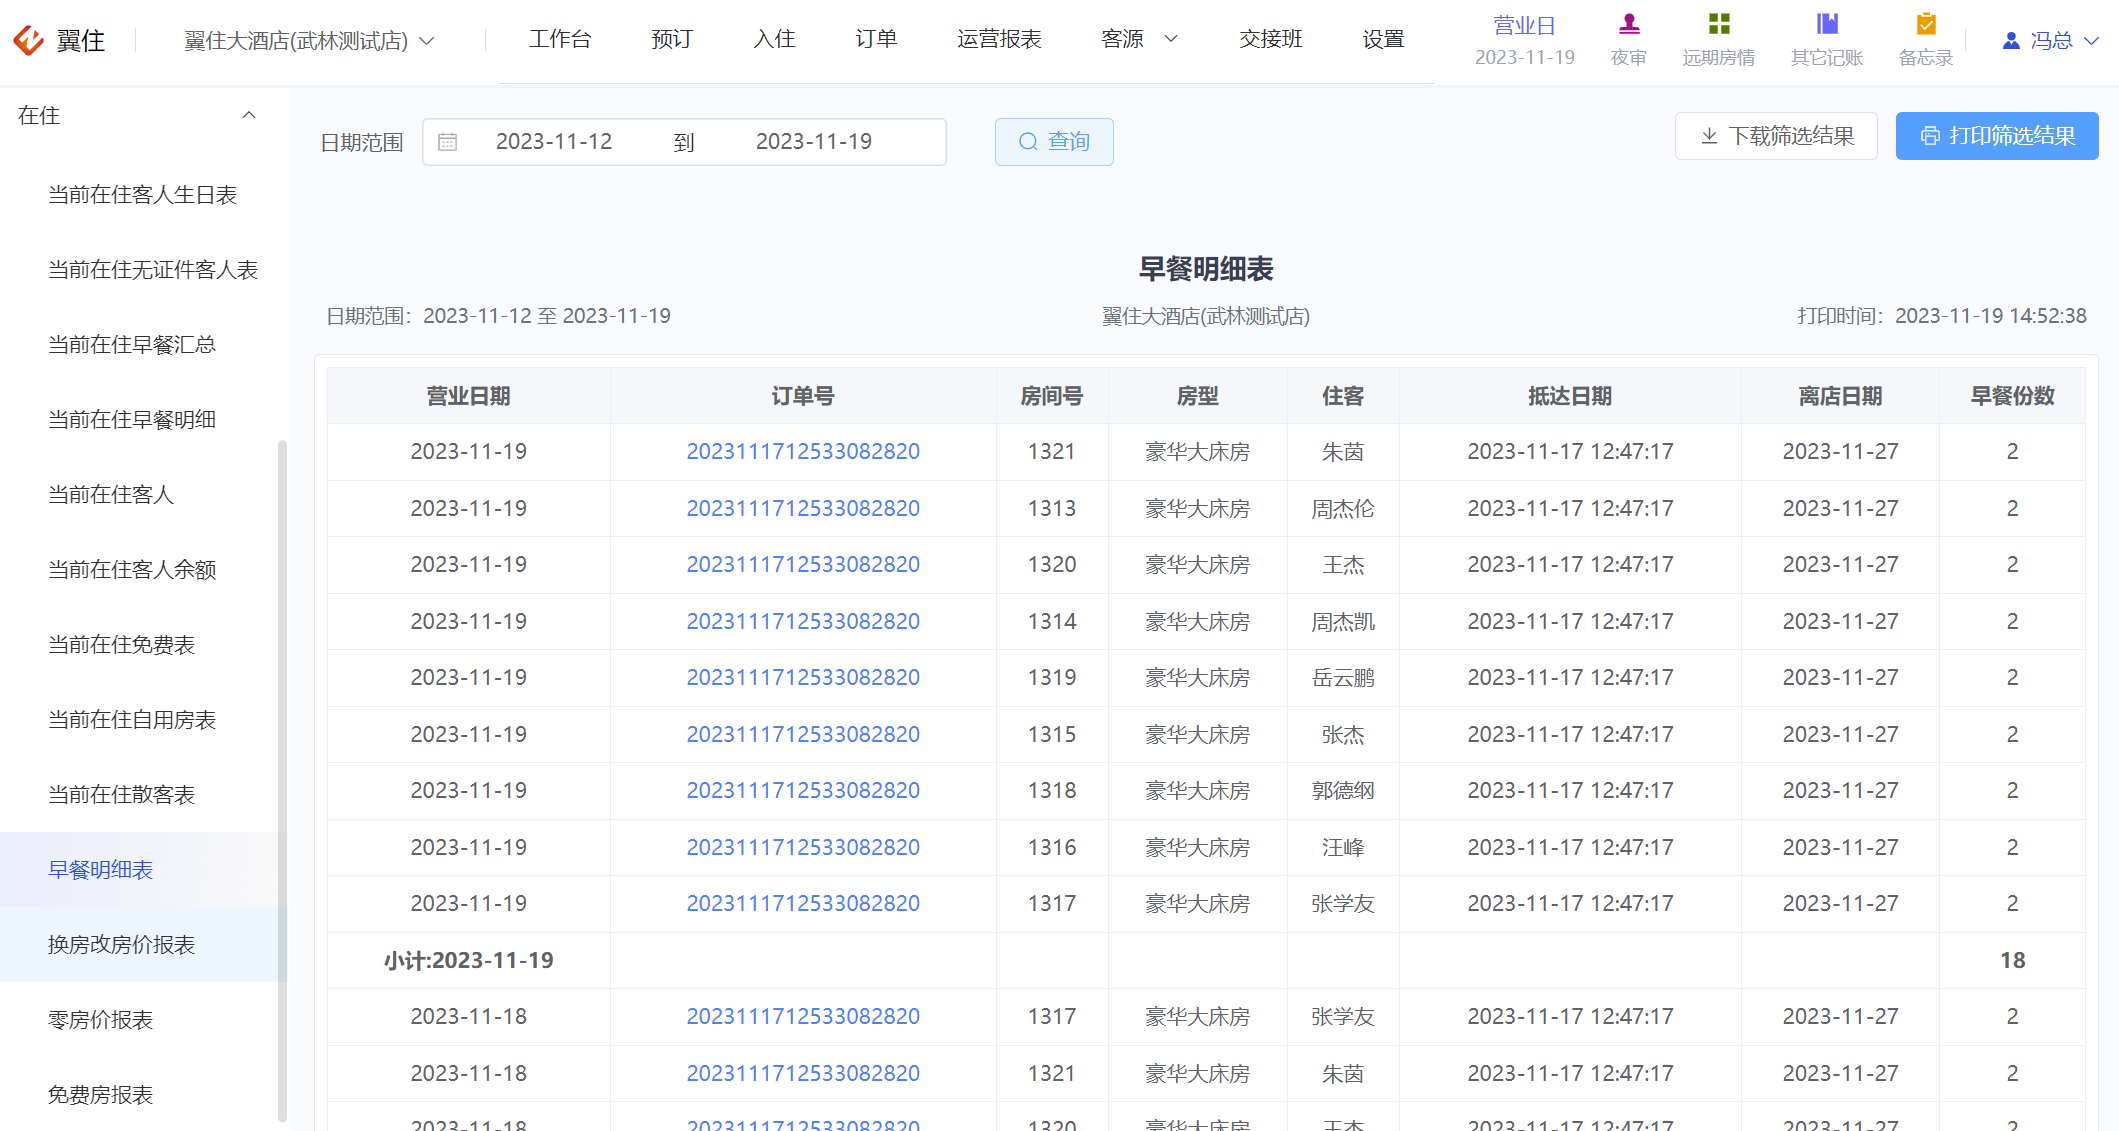
Task: Open the 其它记账 ledger icon
Action: (1826, 24)
